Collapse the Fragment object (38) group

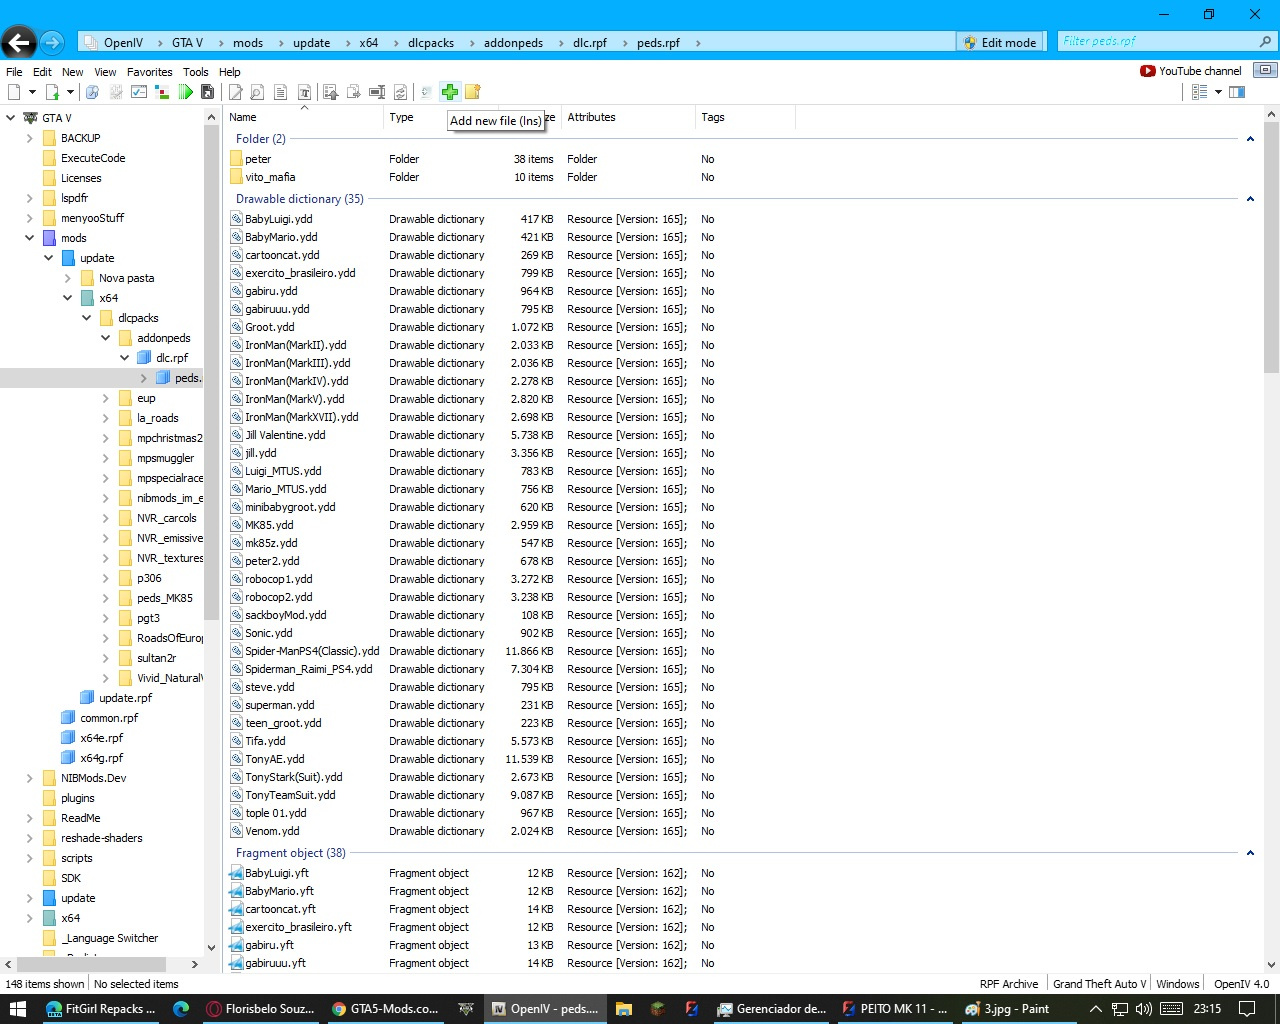tap(1250, 853)
